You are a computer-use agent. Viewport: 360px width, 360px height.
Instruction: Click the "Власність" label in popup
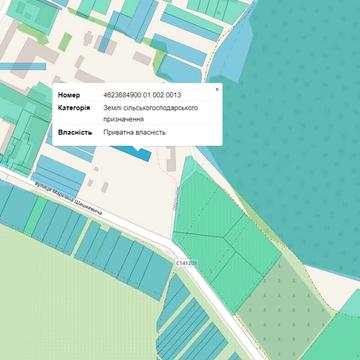75,133
